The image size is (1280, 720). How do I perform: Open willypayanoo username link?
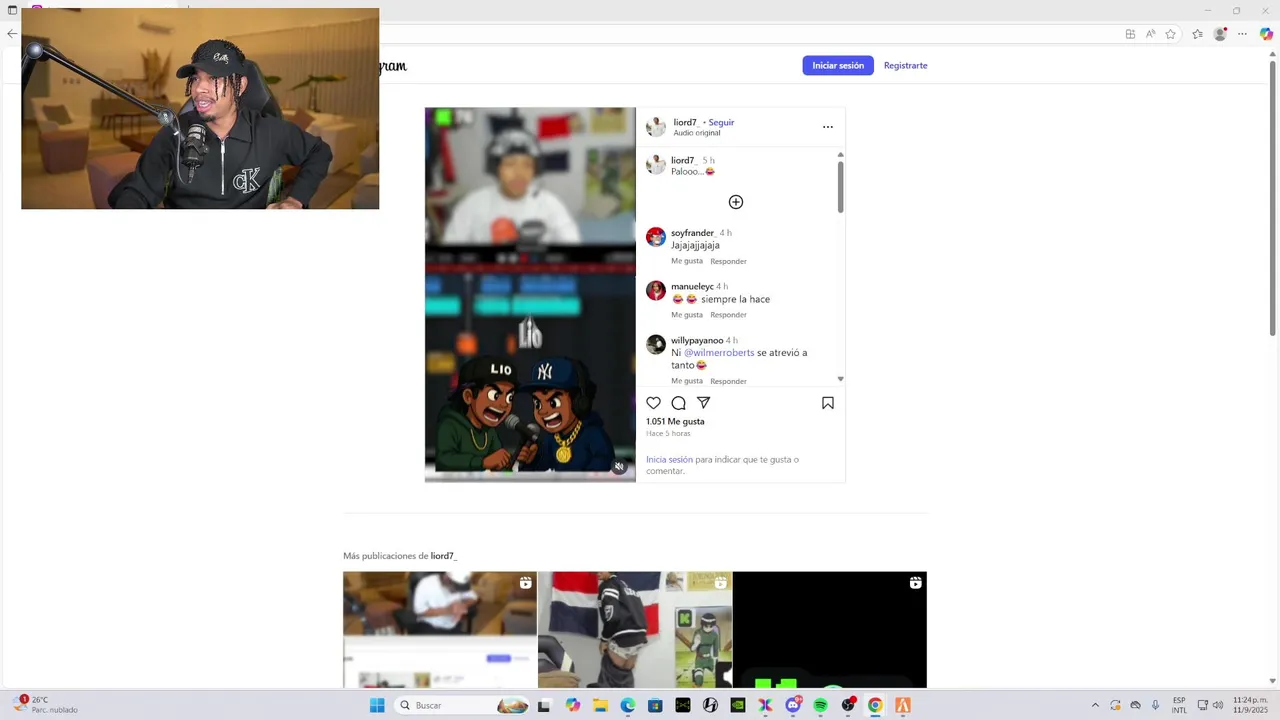tap(697, 340)
